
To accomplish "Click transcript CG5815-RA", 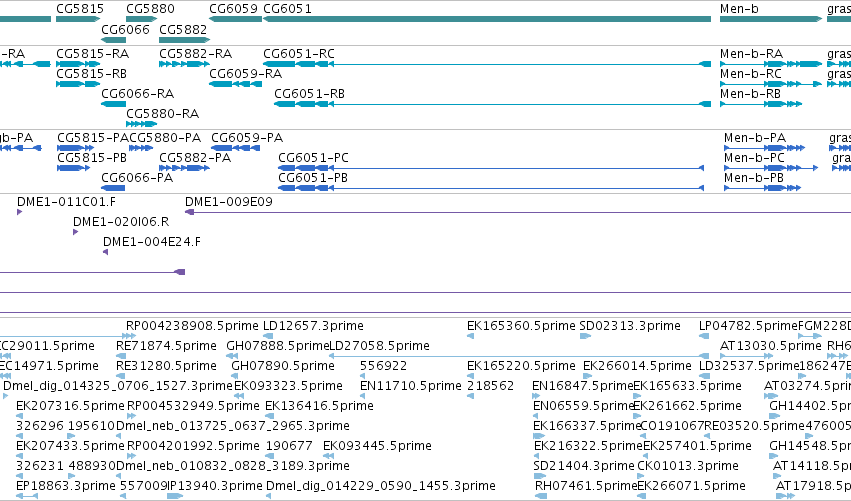I will point(93,54).
